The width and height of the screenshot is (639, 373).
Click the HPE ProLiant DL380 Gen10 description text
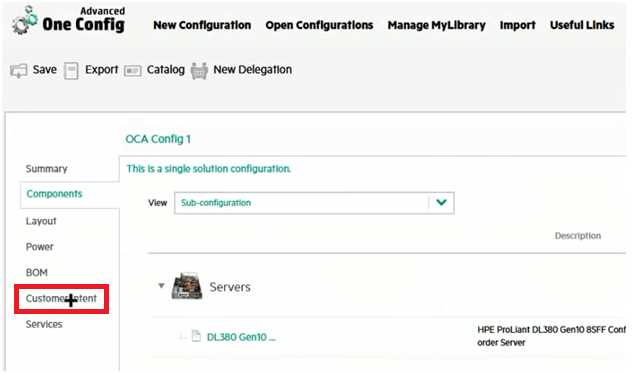point(551,336)
